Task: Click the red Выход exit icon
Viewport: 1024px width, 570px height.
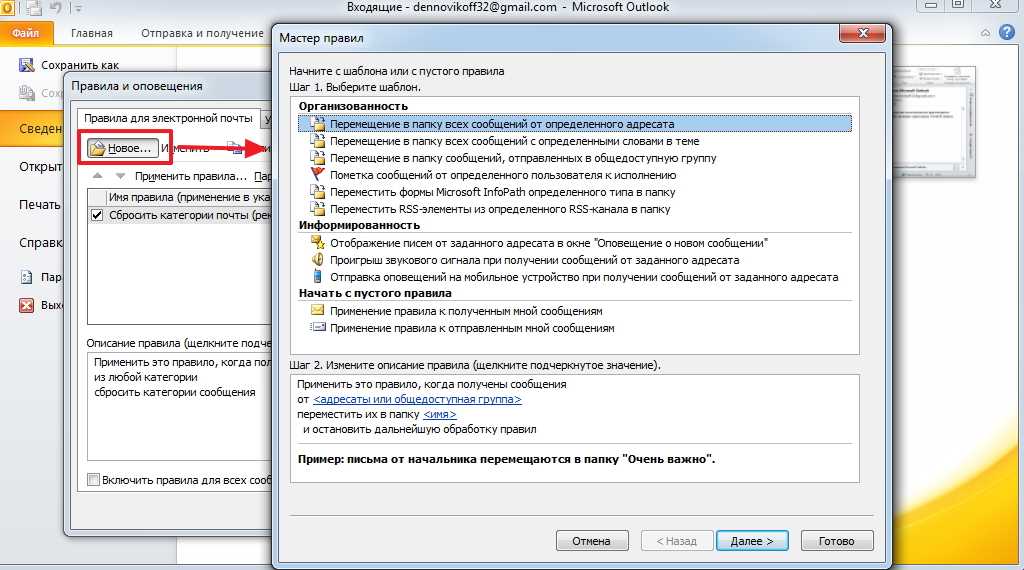Action: (x=27, y=306)
